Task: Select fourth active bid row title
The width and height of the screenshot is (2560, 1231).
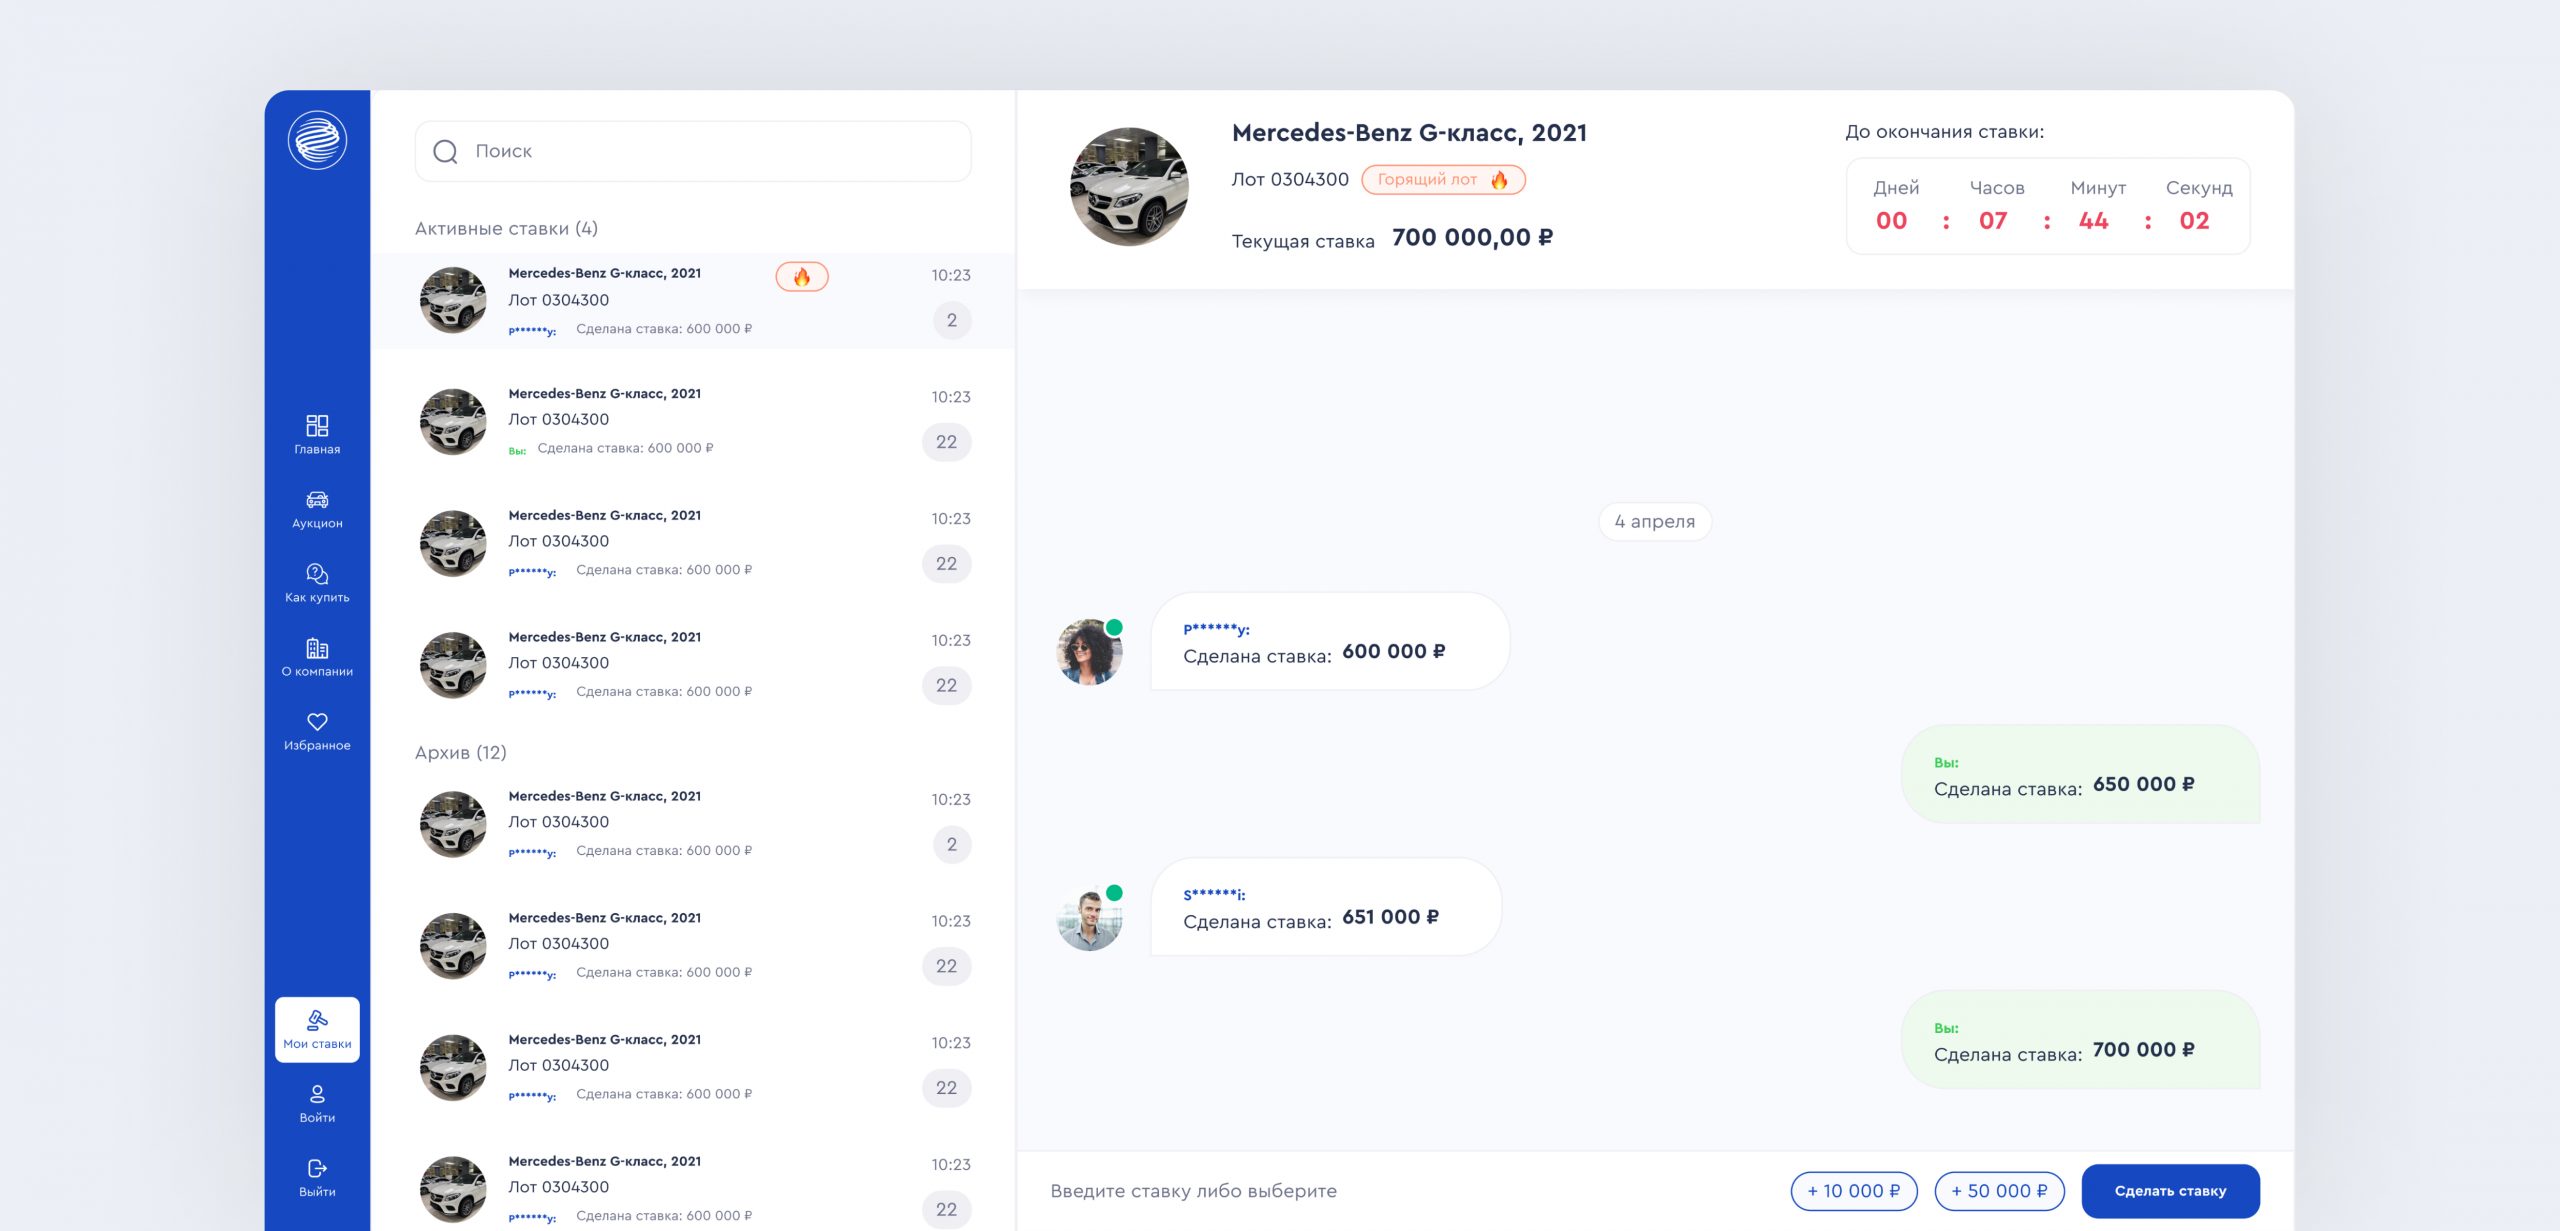Action: (605, 637)
